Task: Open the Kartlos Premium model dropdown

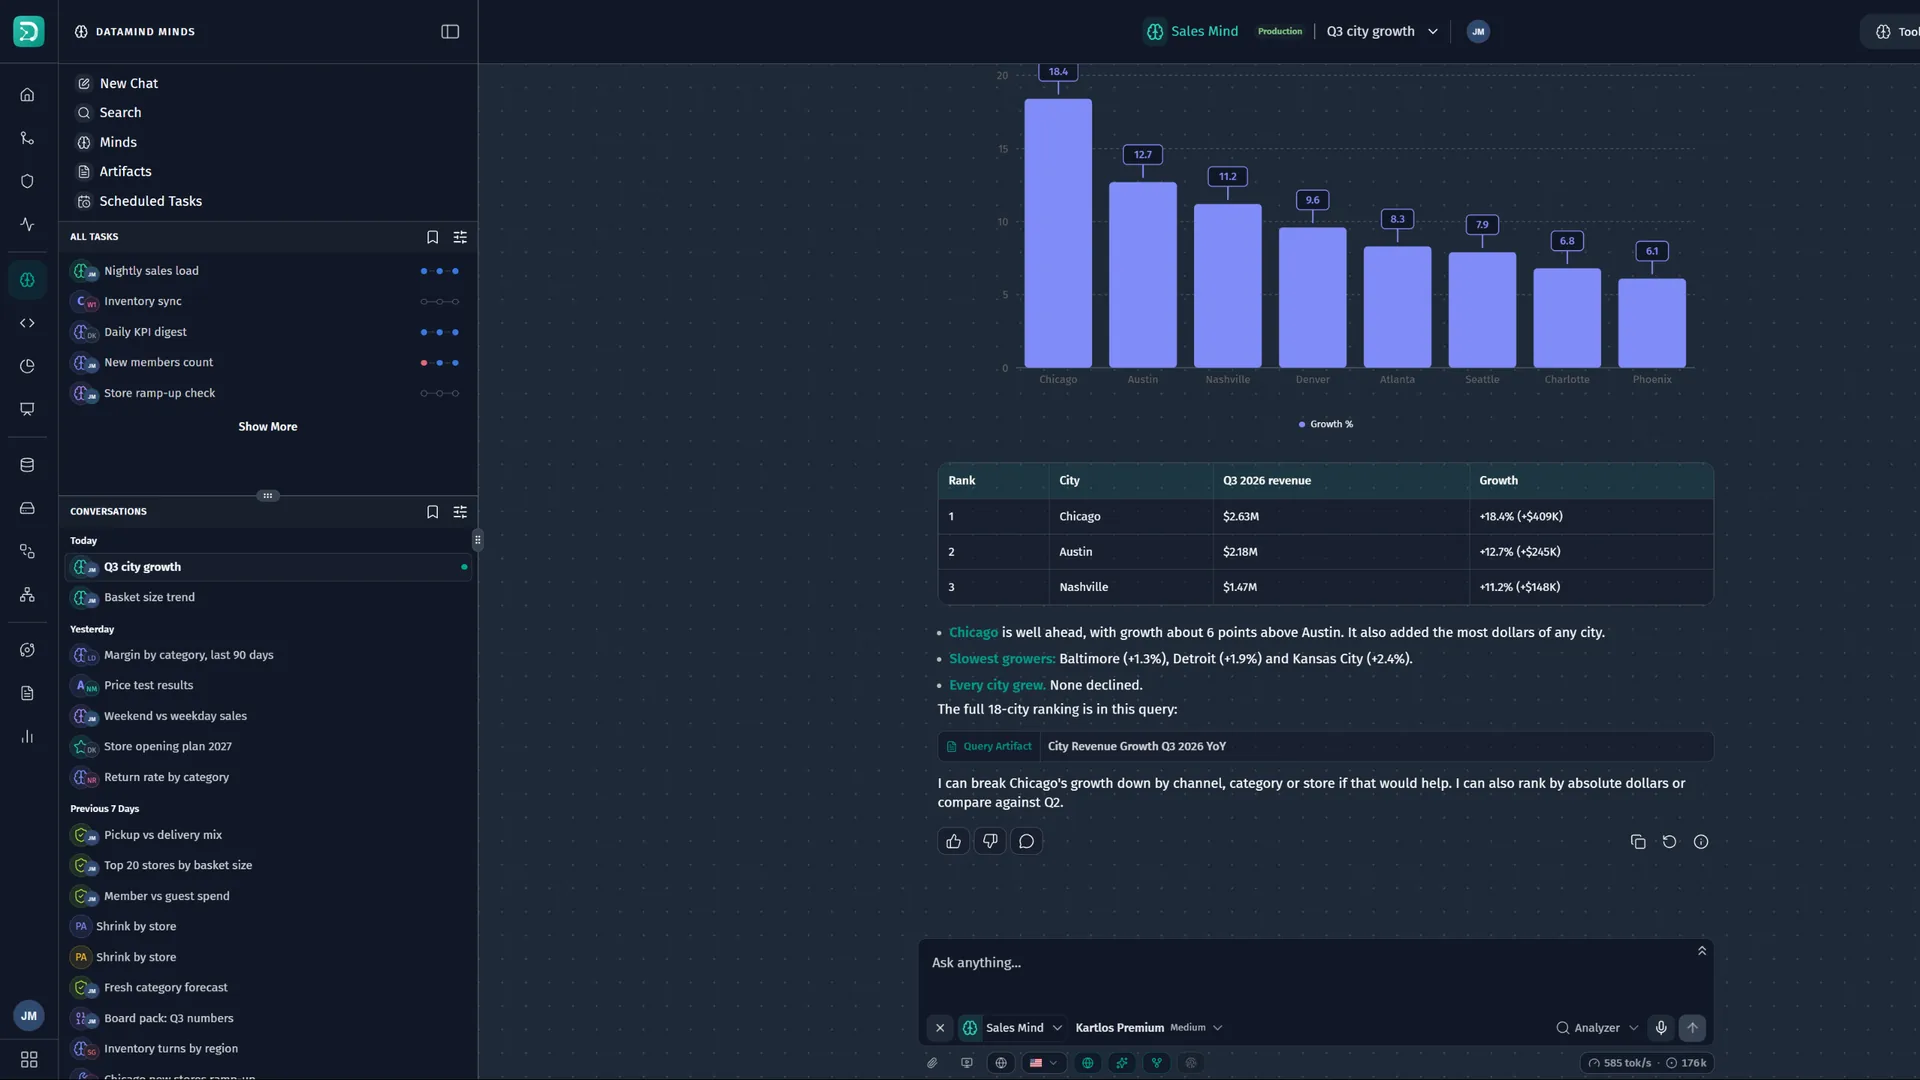Action: click(1149, 1028)
